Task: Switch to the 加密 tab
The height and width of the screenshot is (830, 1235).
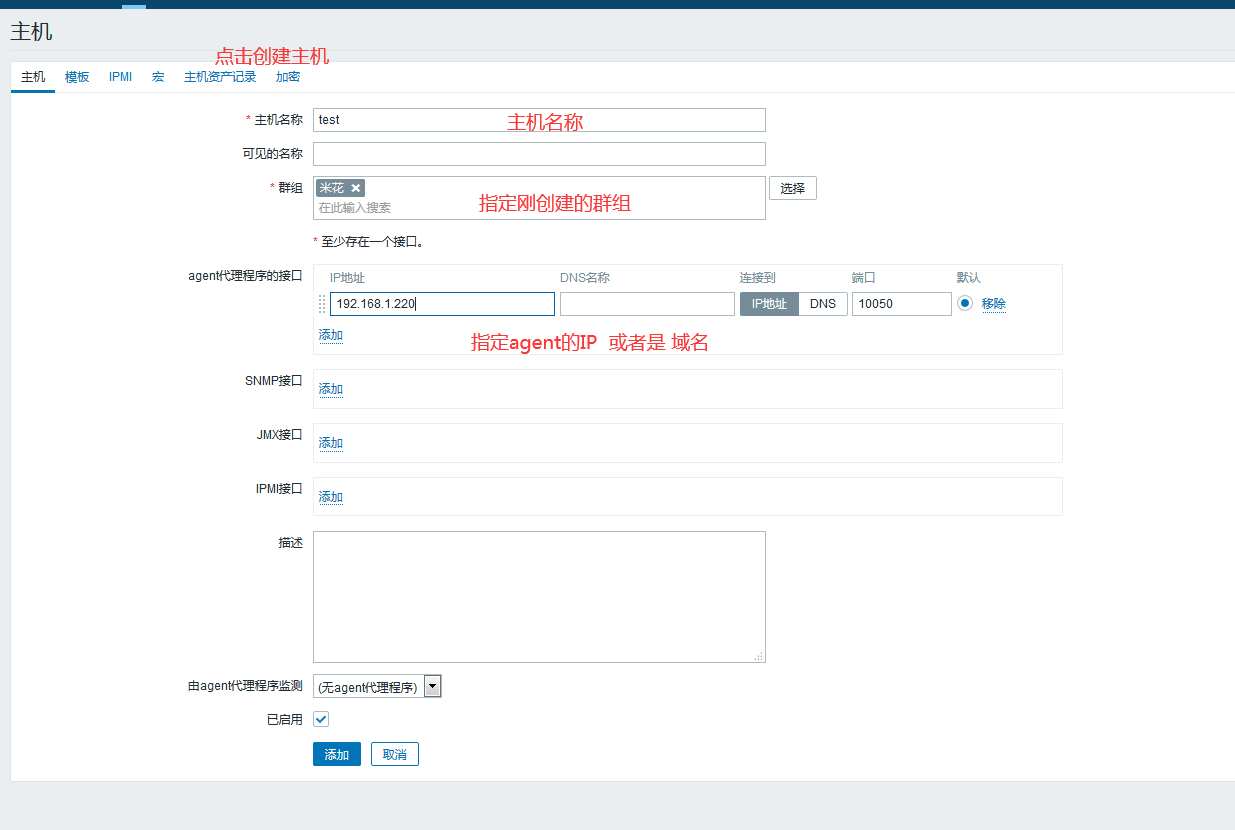Action: 287,77
